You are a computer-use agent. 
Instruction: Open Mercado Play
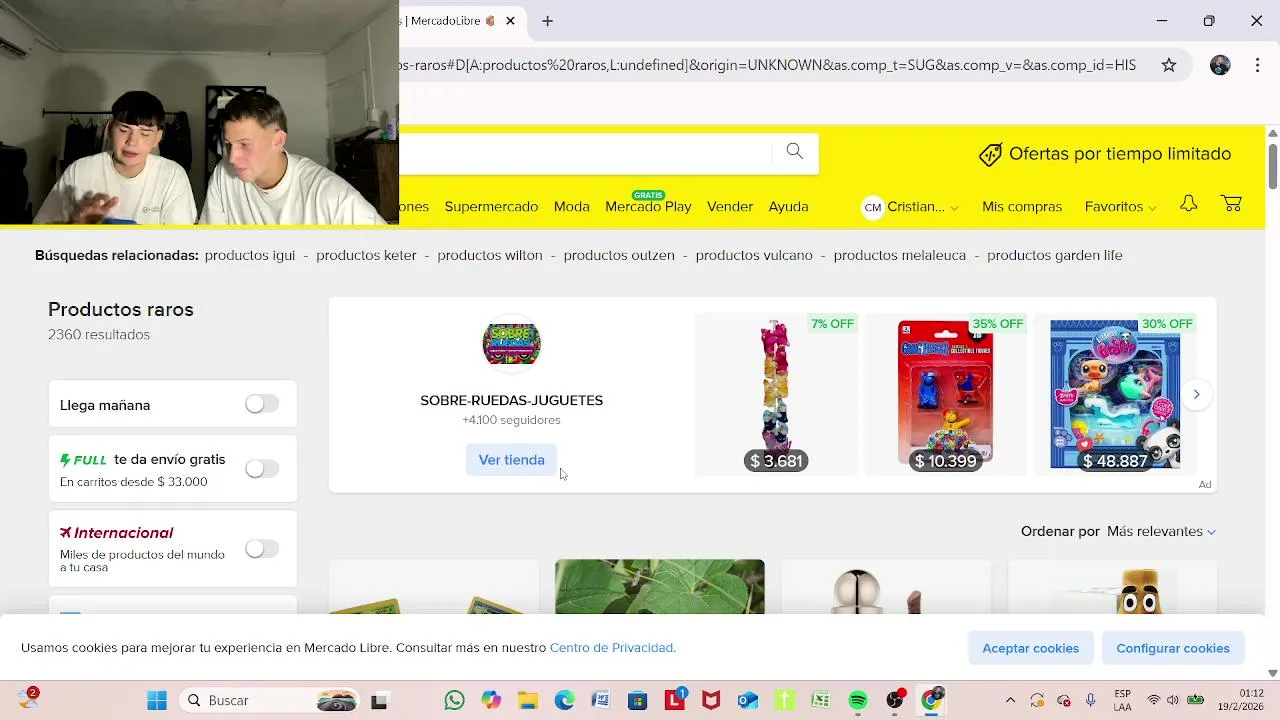[648, 206]
